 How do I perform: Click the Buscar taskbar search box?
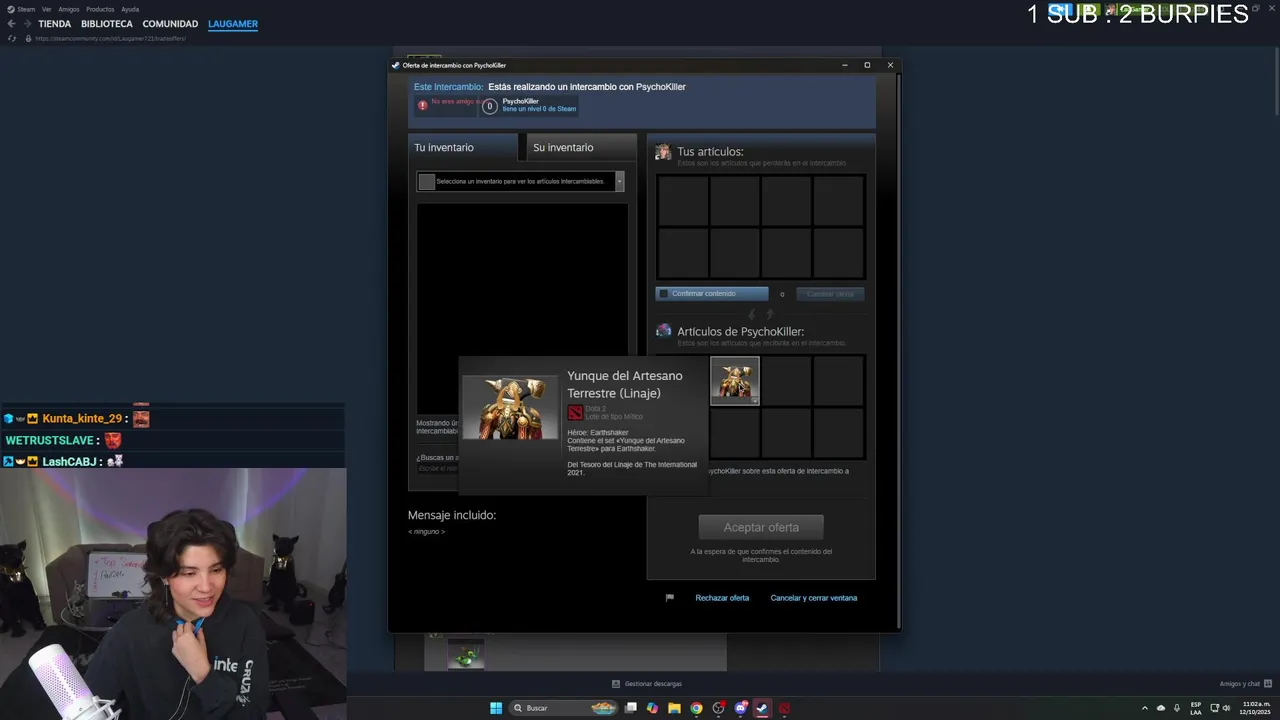(x=565, y=708)
